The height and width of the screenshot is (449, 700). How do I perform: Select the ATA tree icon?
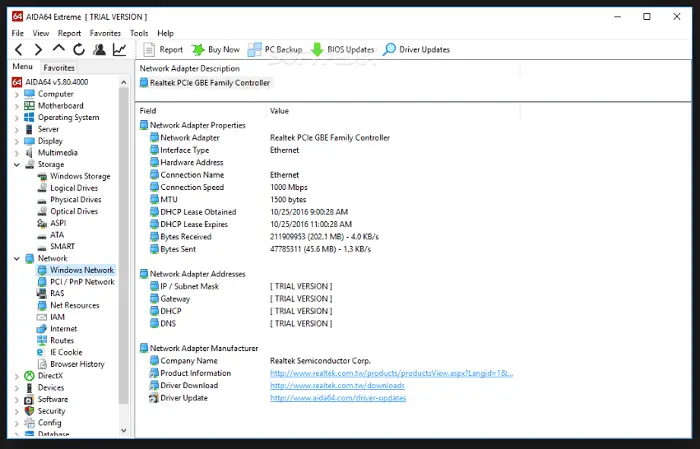[x=42, y=235]
